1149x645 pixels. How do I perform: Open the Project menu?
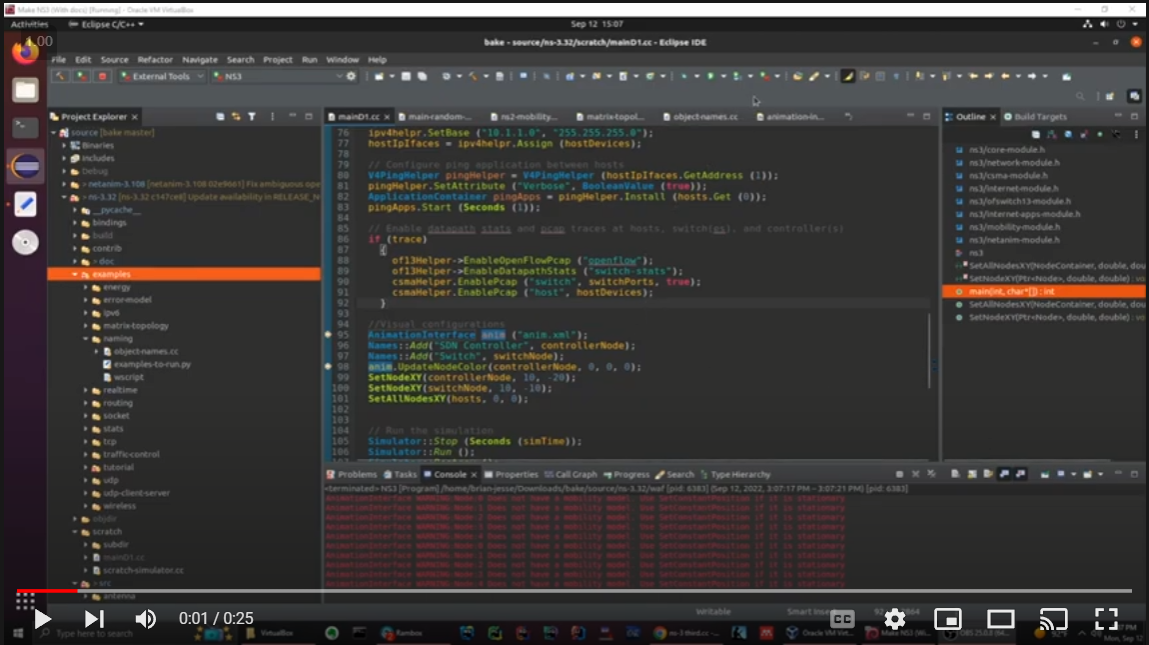click(277, 59)
